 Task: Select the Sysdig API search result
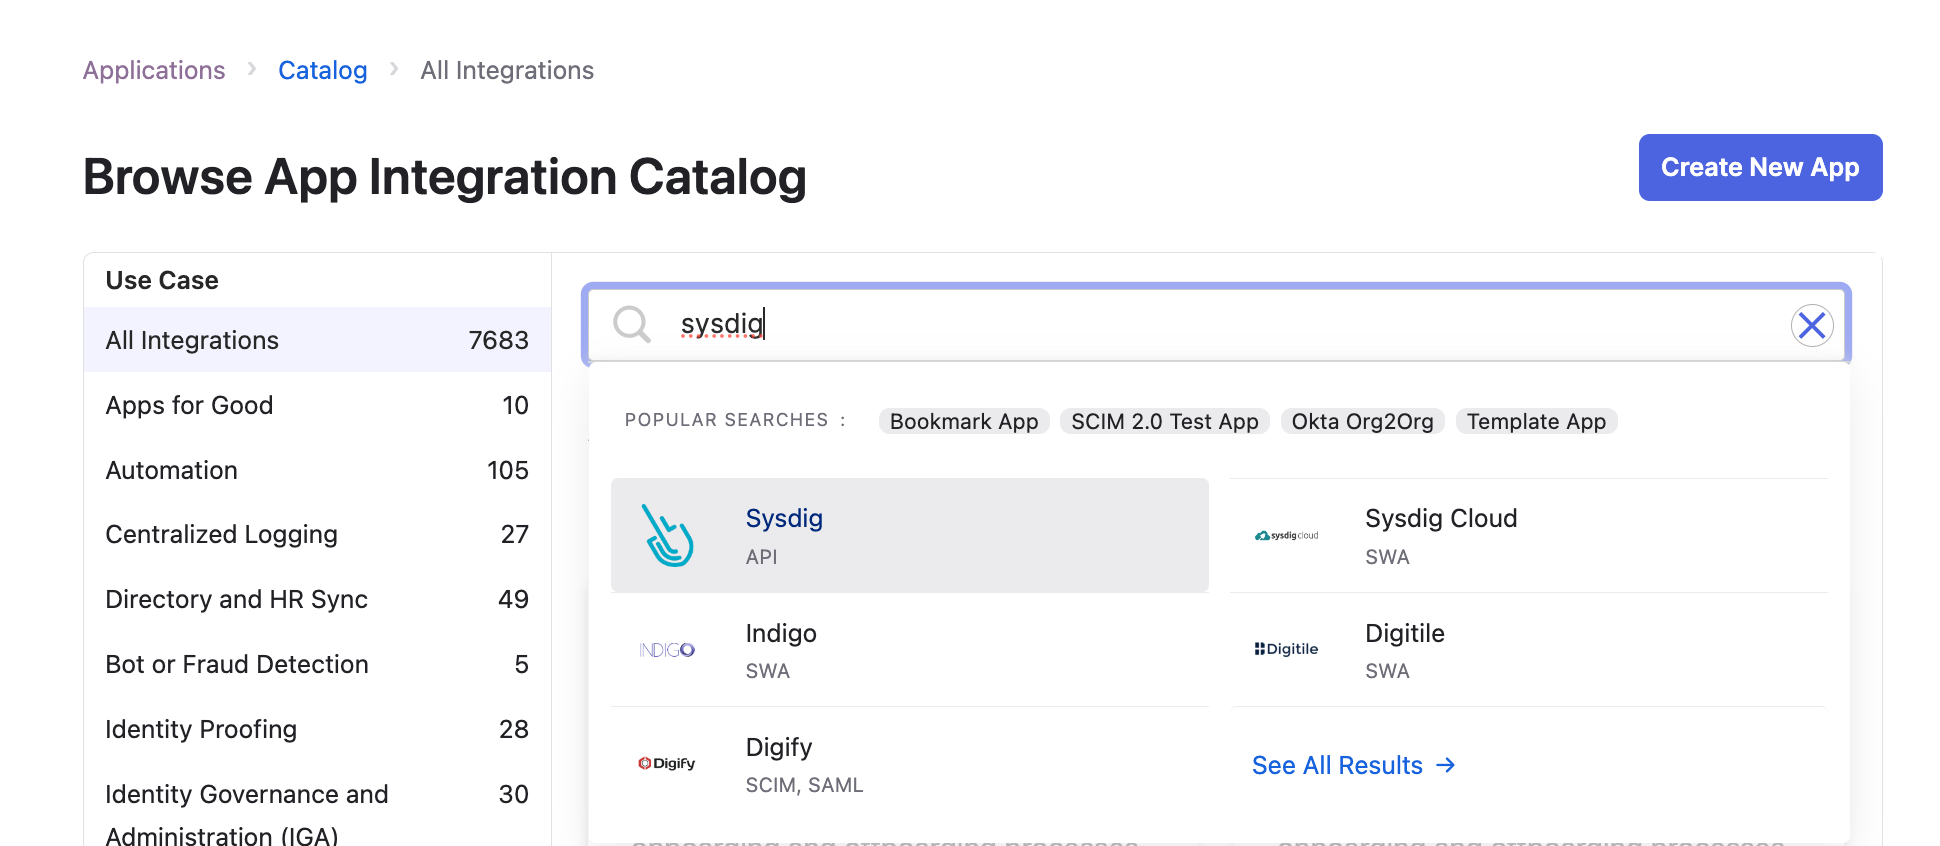[910, 535]
